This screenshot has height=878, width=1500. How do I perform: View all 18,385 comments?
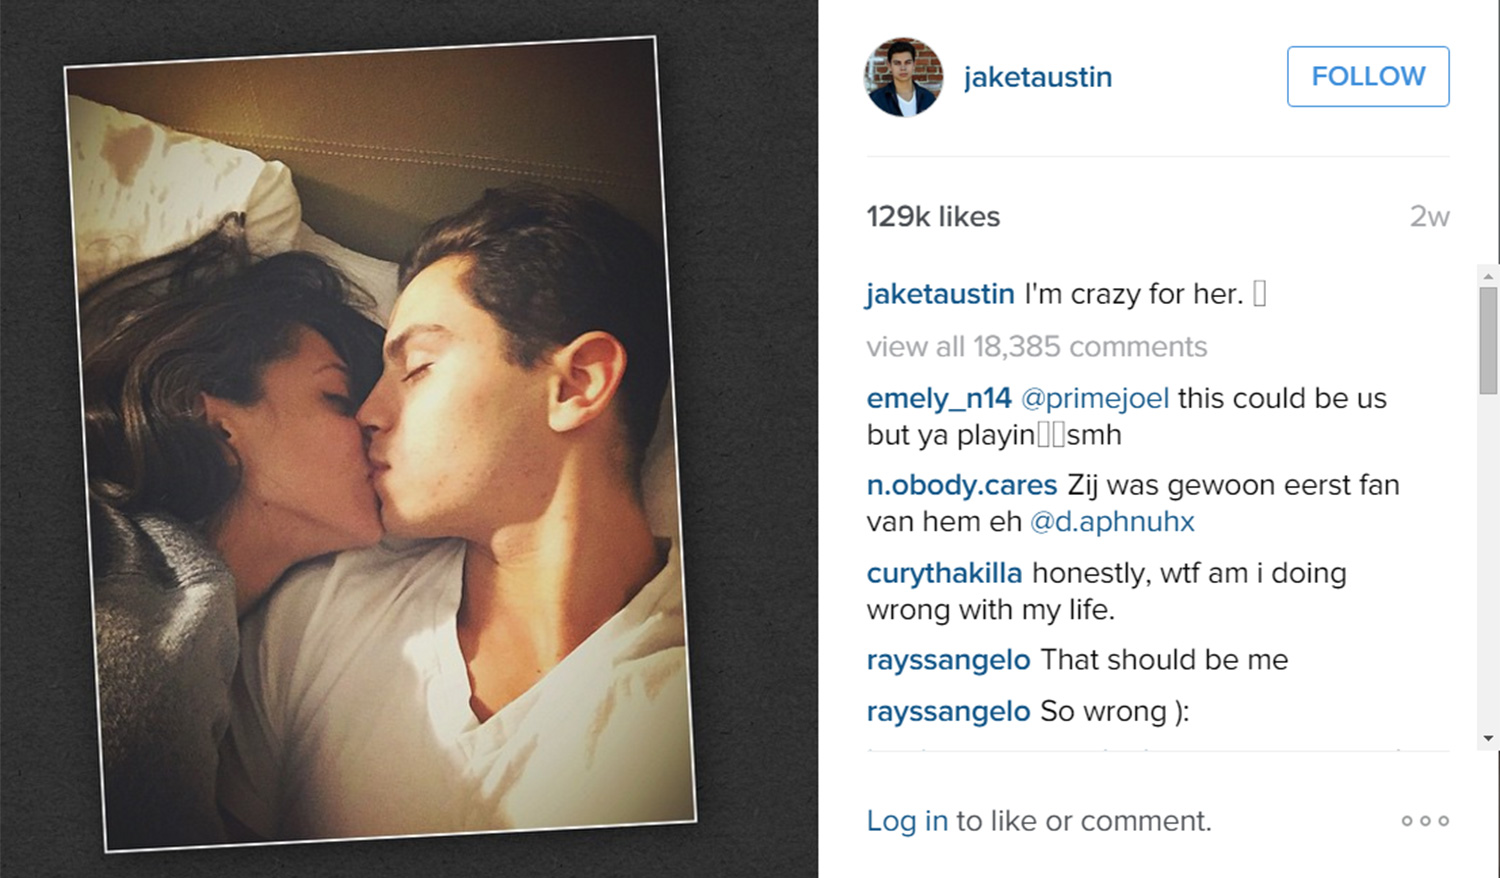coord(1037,346)
